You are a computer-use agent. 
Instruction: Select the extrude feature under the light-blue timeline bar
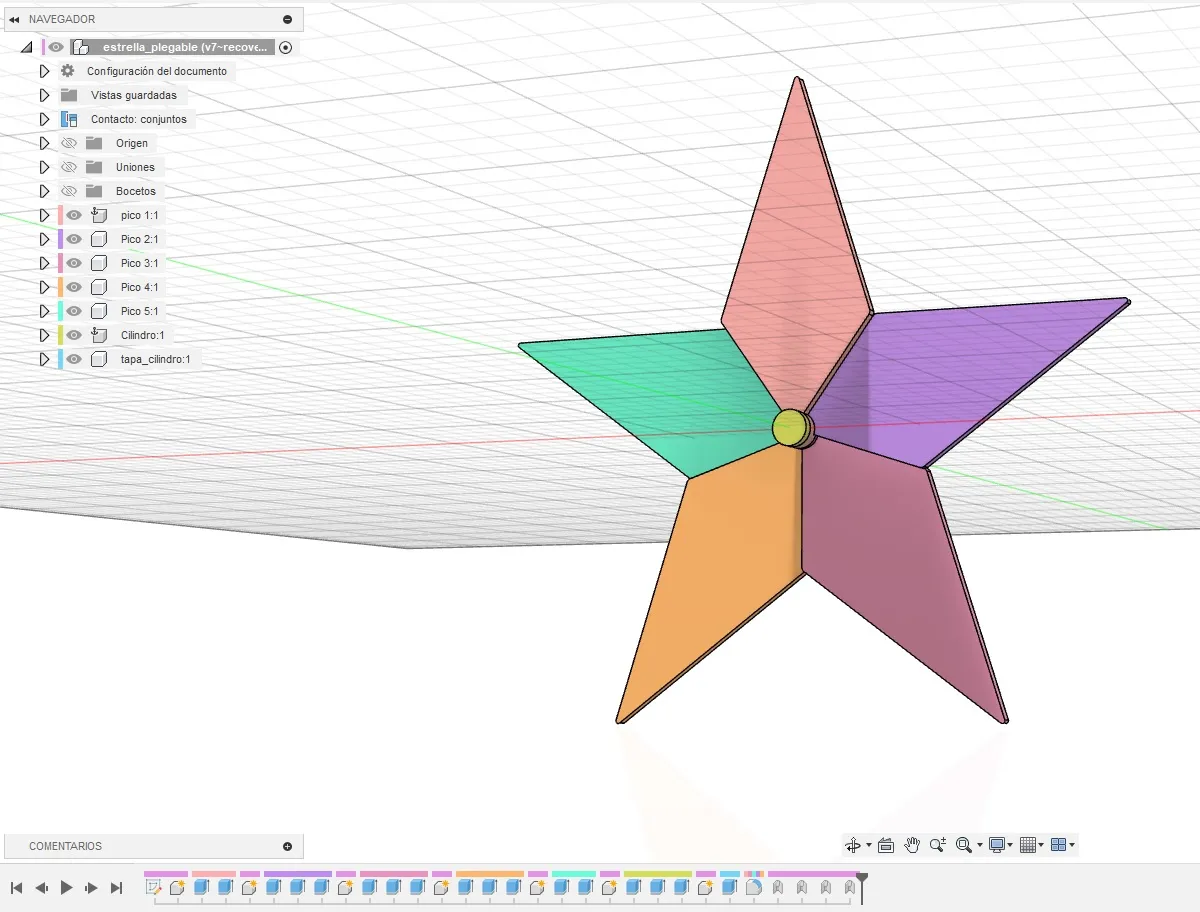tap(731, 887)
